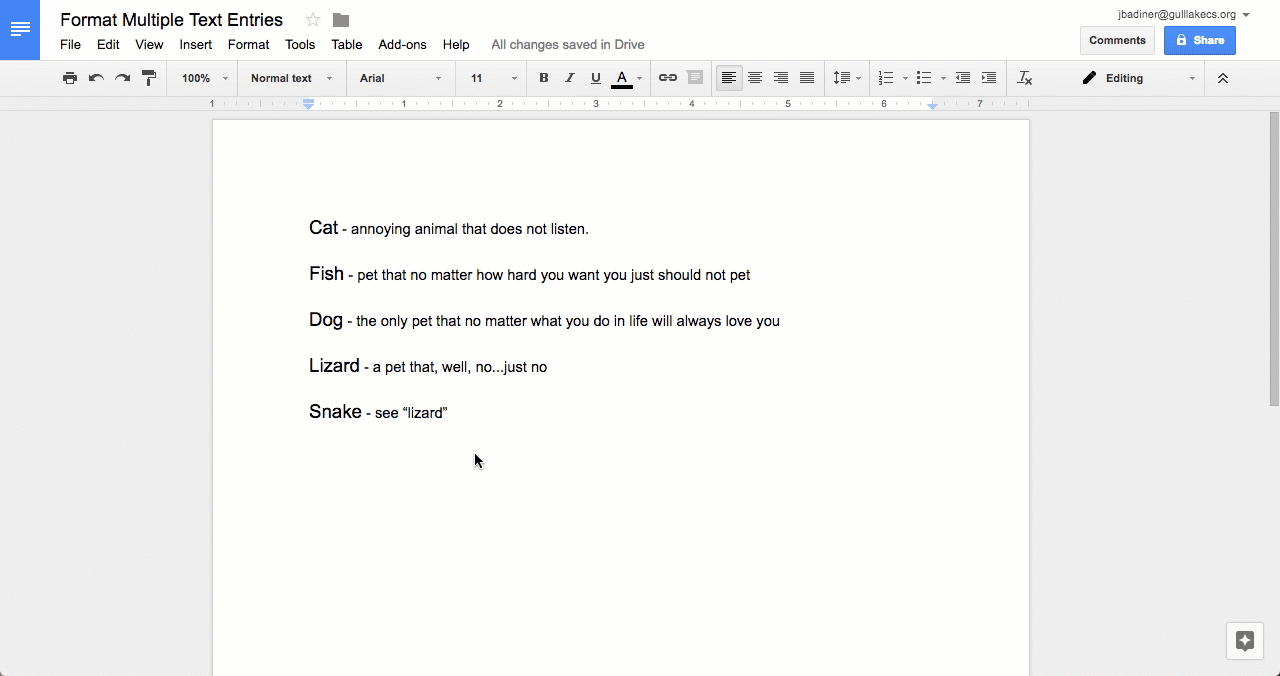1280x676 pixels.
Task: Open the Edit menu
Action: coord(108,44)
